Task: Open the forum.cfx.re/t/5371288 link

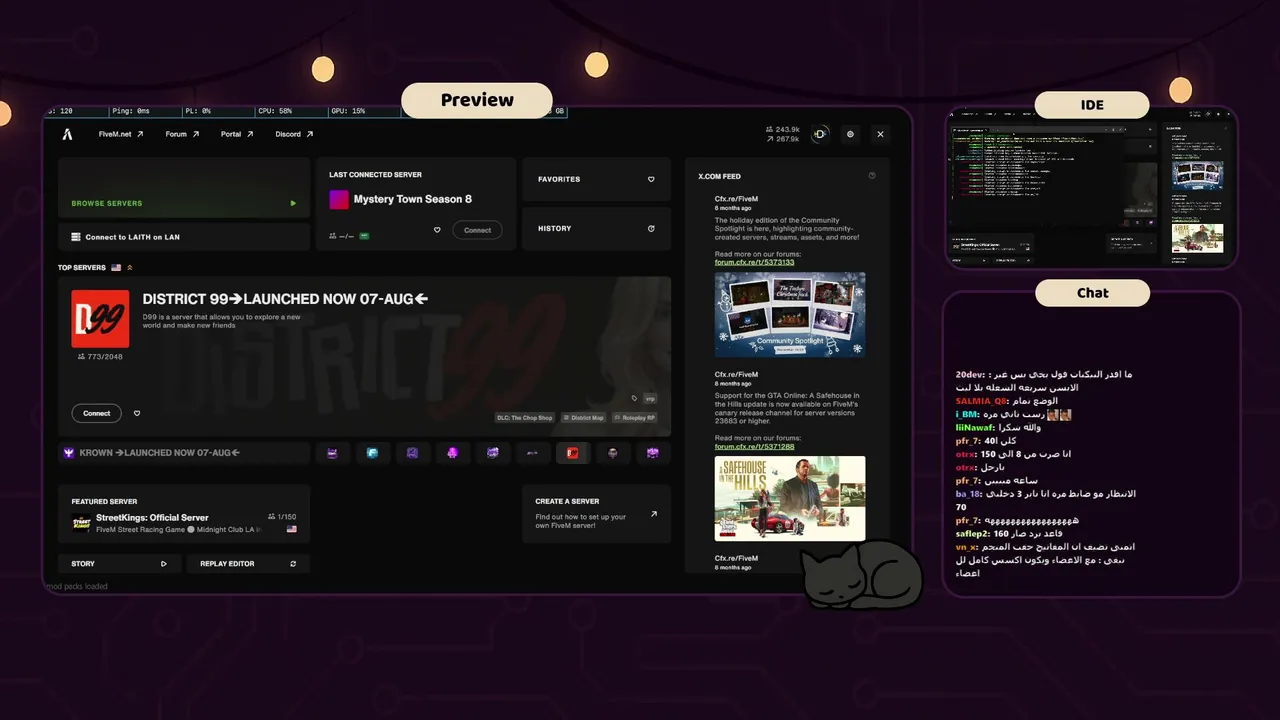Action: (x=754, y=446)
